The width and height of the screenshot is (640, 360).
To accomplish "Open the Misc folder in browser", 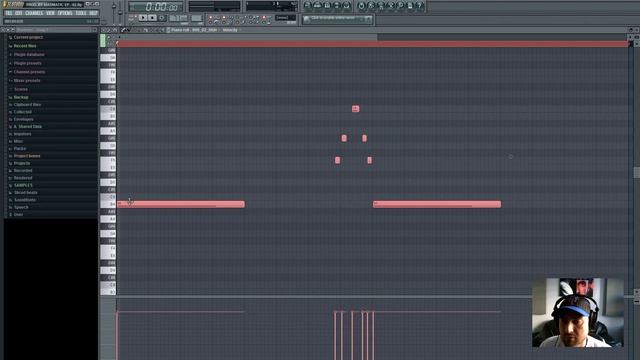I will (18, 141).
